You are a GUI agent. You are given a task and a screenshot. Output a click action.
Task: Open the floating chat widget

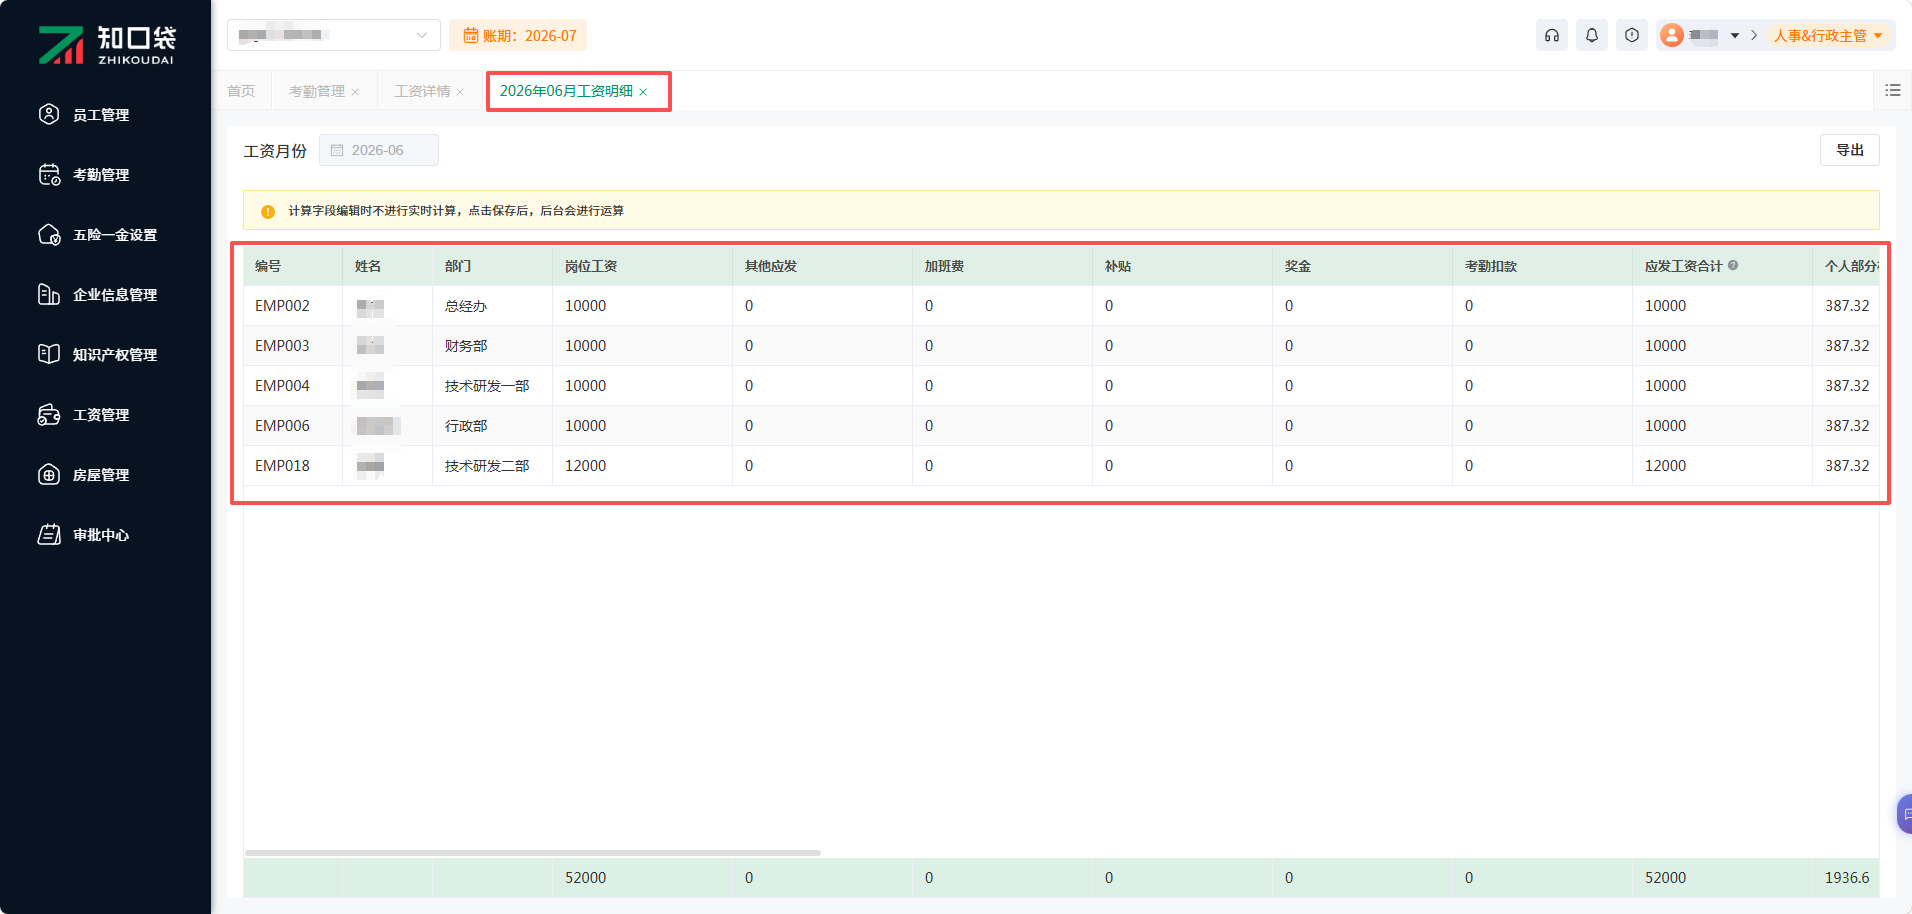[x=1905, y=814]
